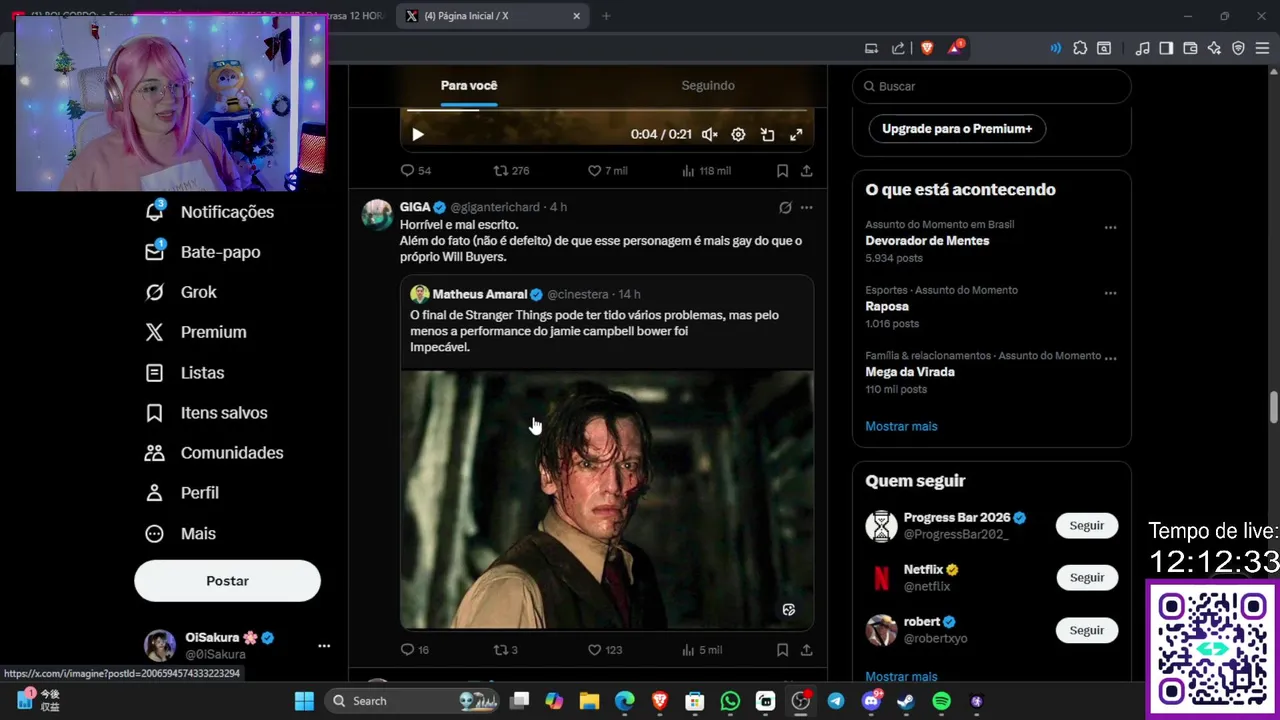
Task: Open more options on GIGA's post
Action: click(807, 208)
